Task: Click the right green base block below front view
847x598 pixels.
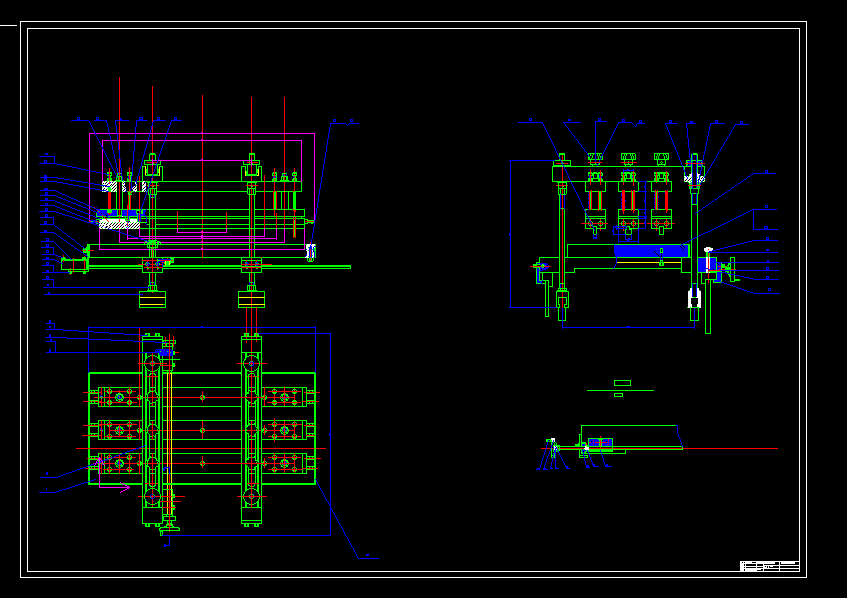Action: click(x=251, y=298)
